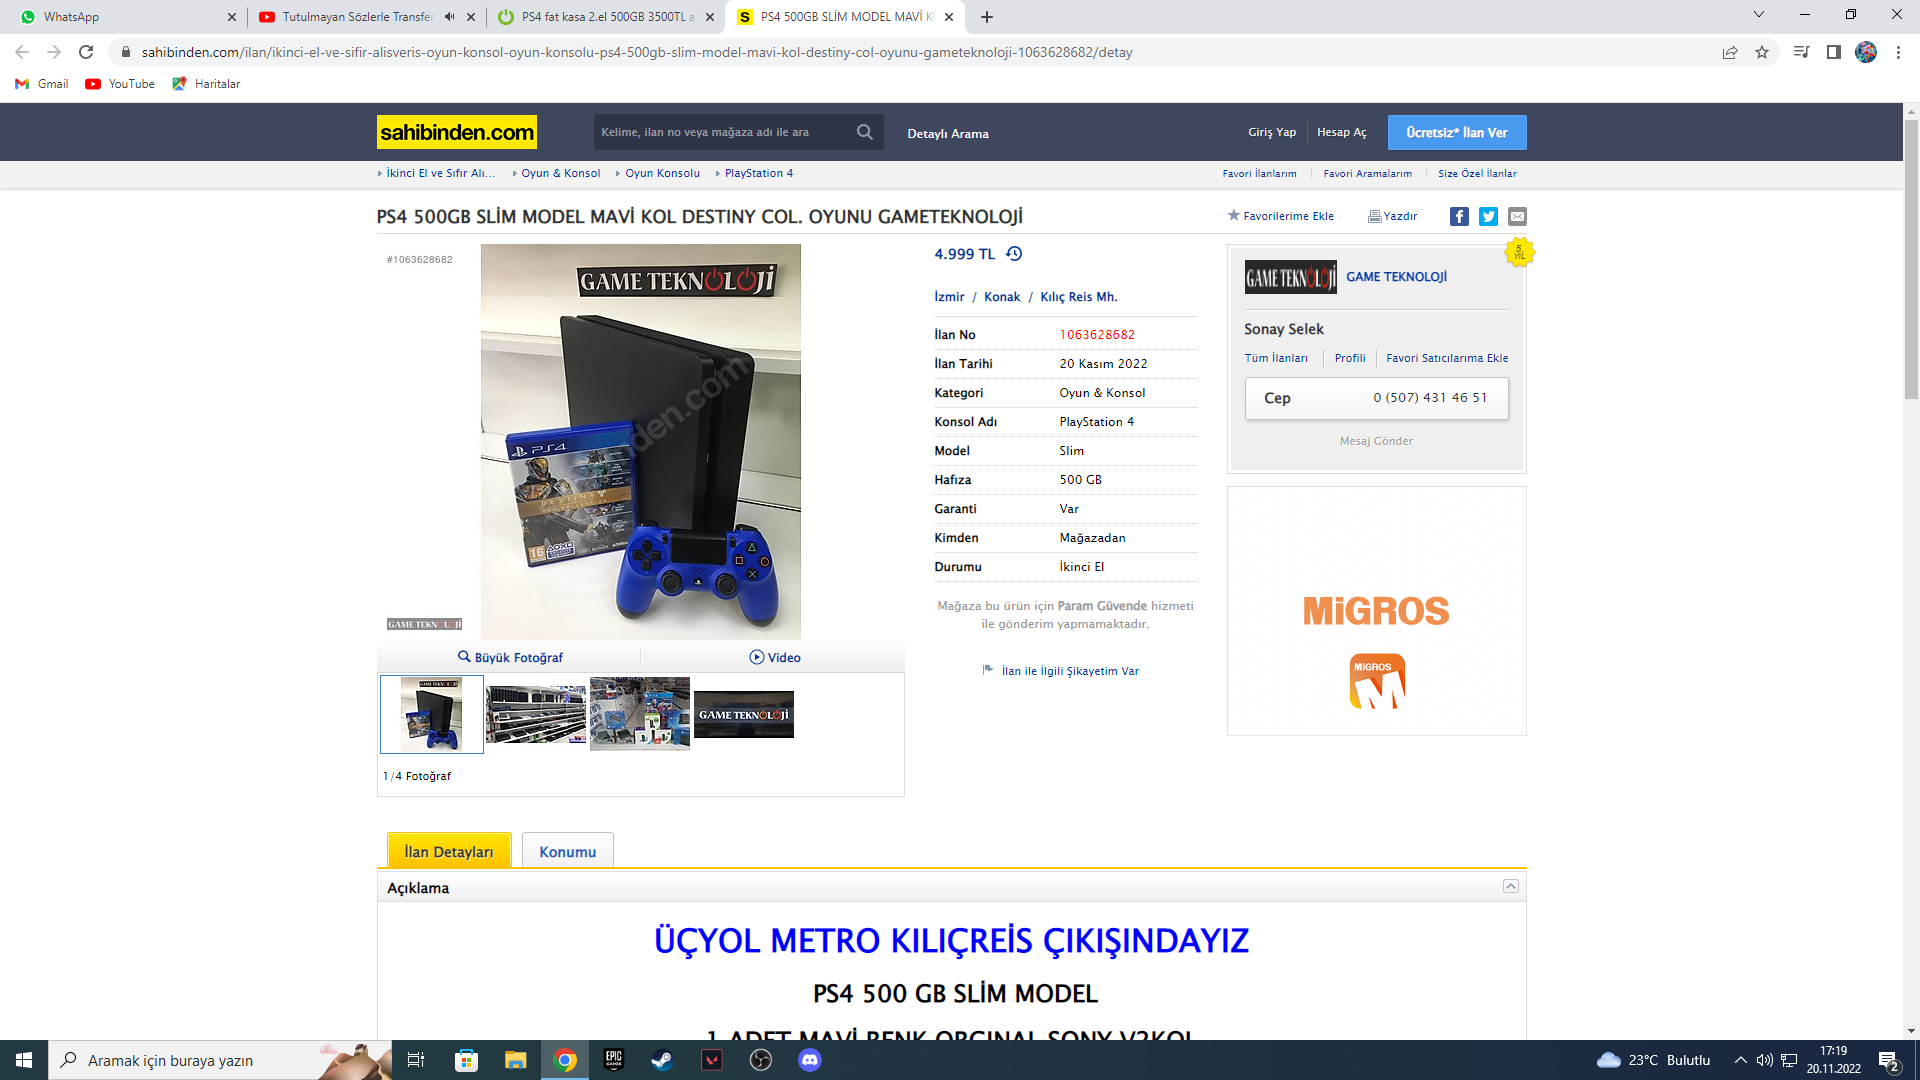Viewport: 1920px width, 1080px height.
Task: Share listing via email icon
Action: [x=1517, y=216]
